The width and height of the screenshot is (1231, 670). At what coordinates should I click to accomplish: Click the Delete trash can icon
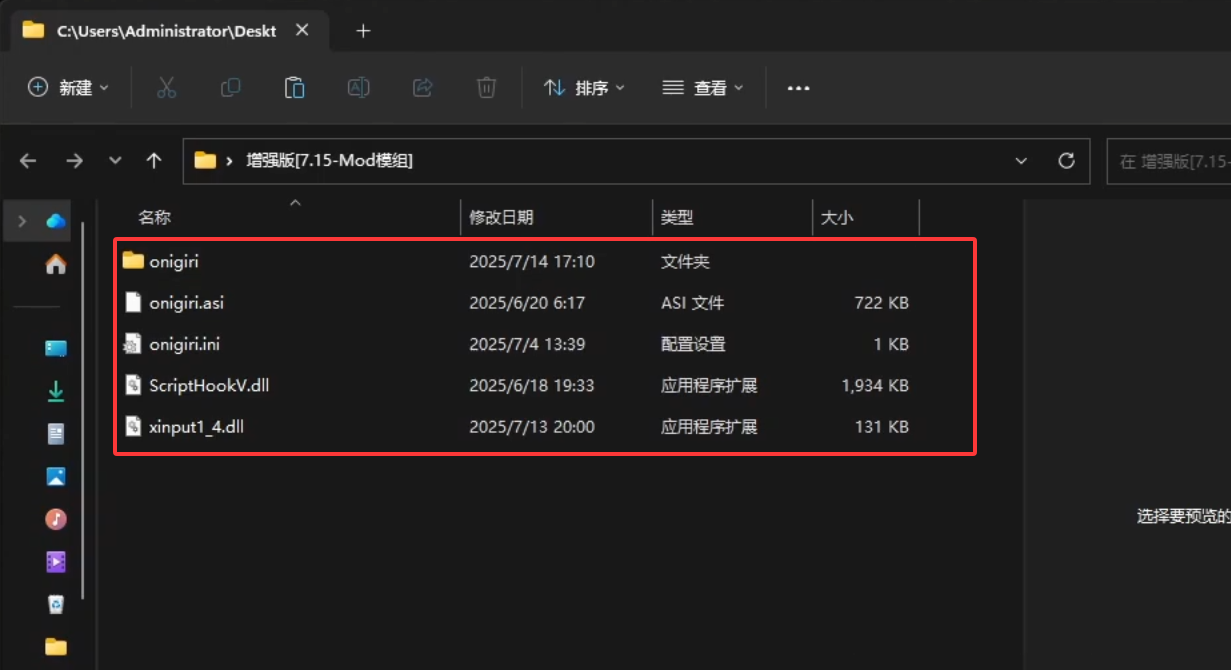click(x=486, y=88)
